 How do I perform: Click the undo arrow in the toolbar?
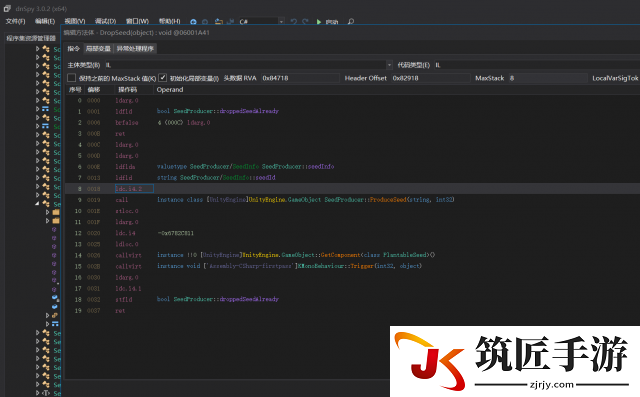[293, 22]
